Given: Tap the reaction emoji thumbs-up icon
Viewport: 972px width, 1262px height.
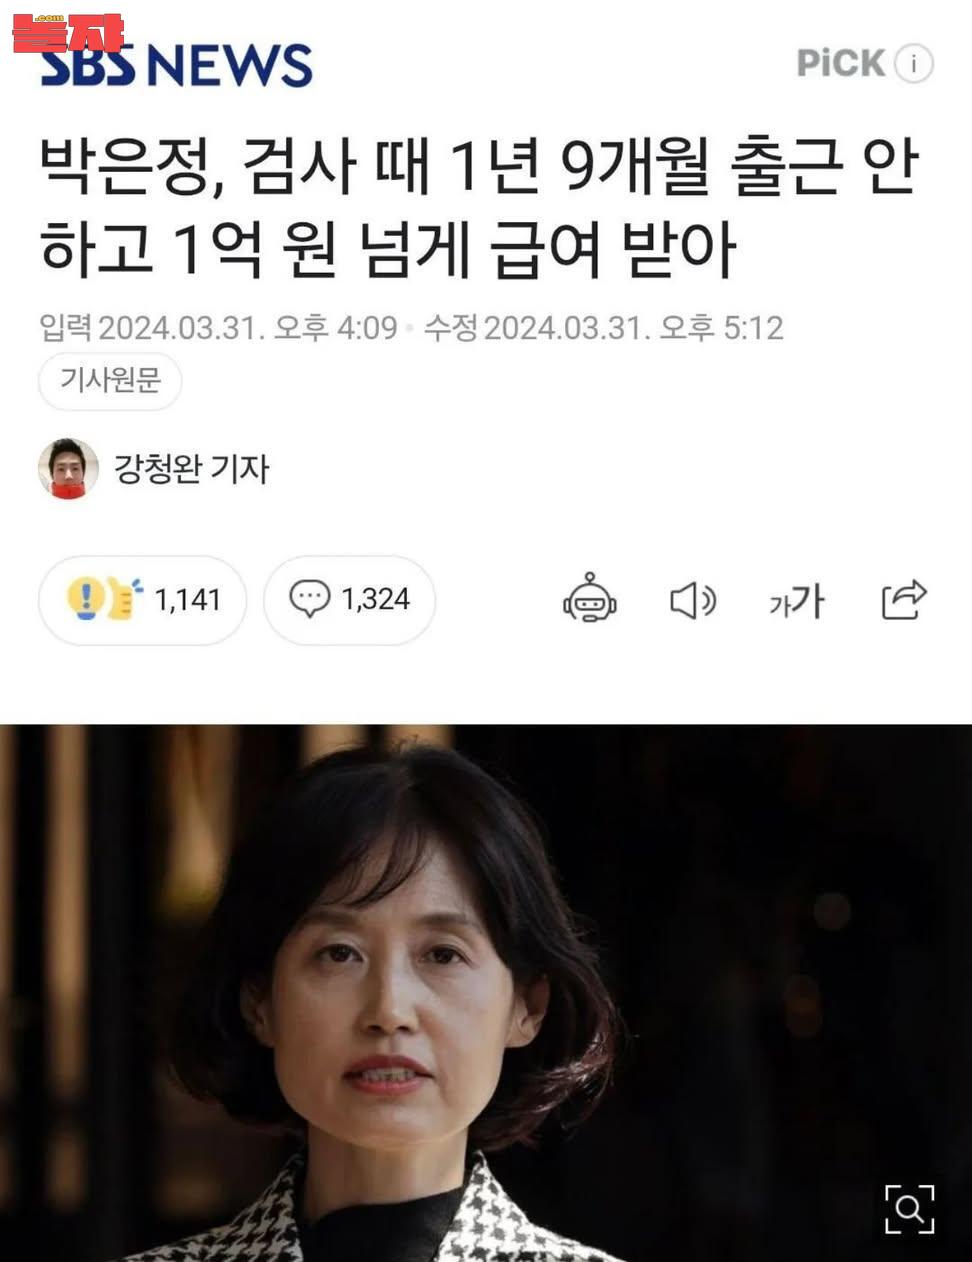Looking at the screenshot, I should click(x=105, y=598).
